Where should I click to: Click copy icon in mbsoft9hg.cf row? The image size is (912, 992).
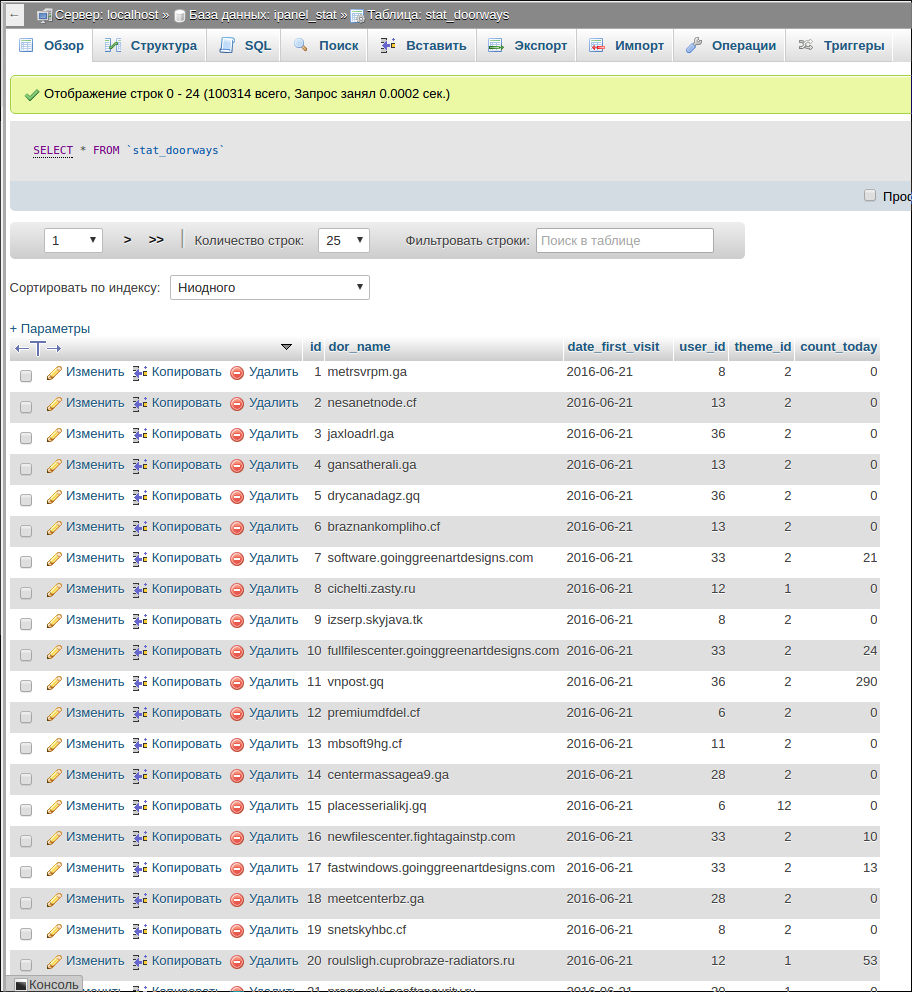[x=140, y=745]
